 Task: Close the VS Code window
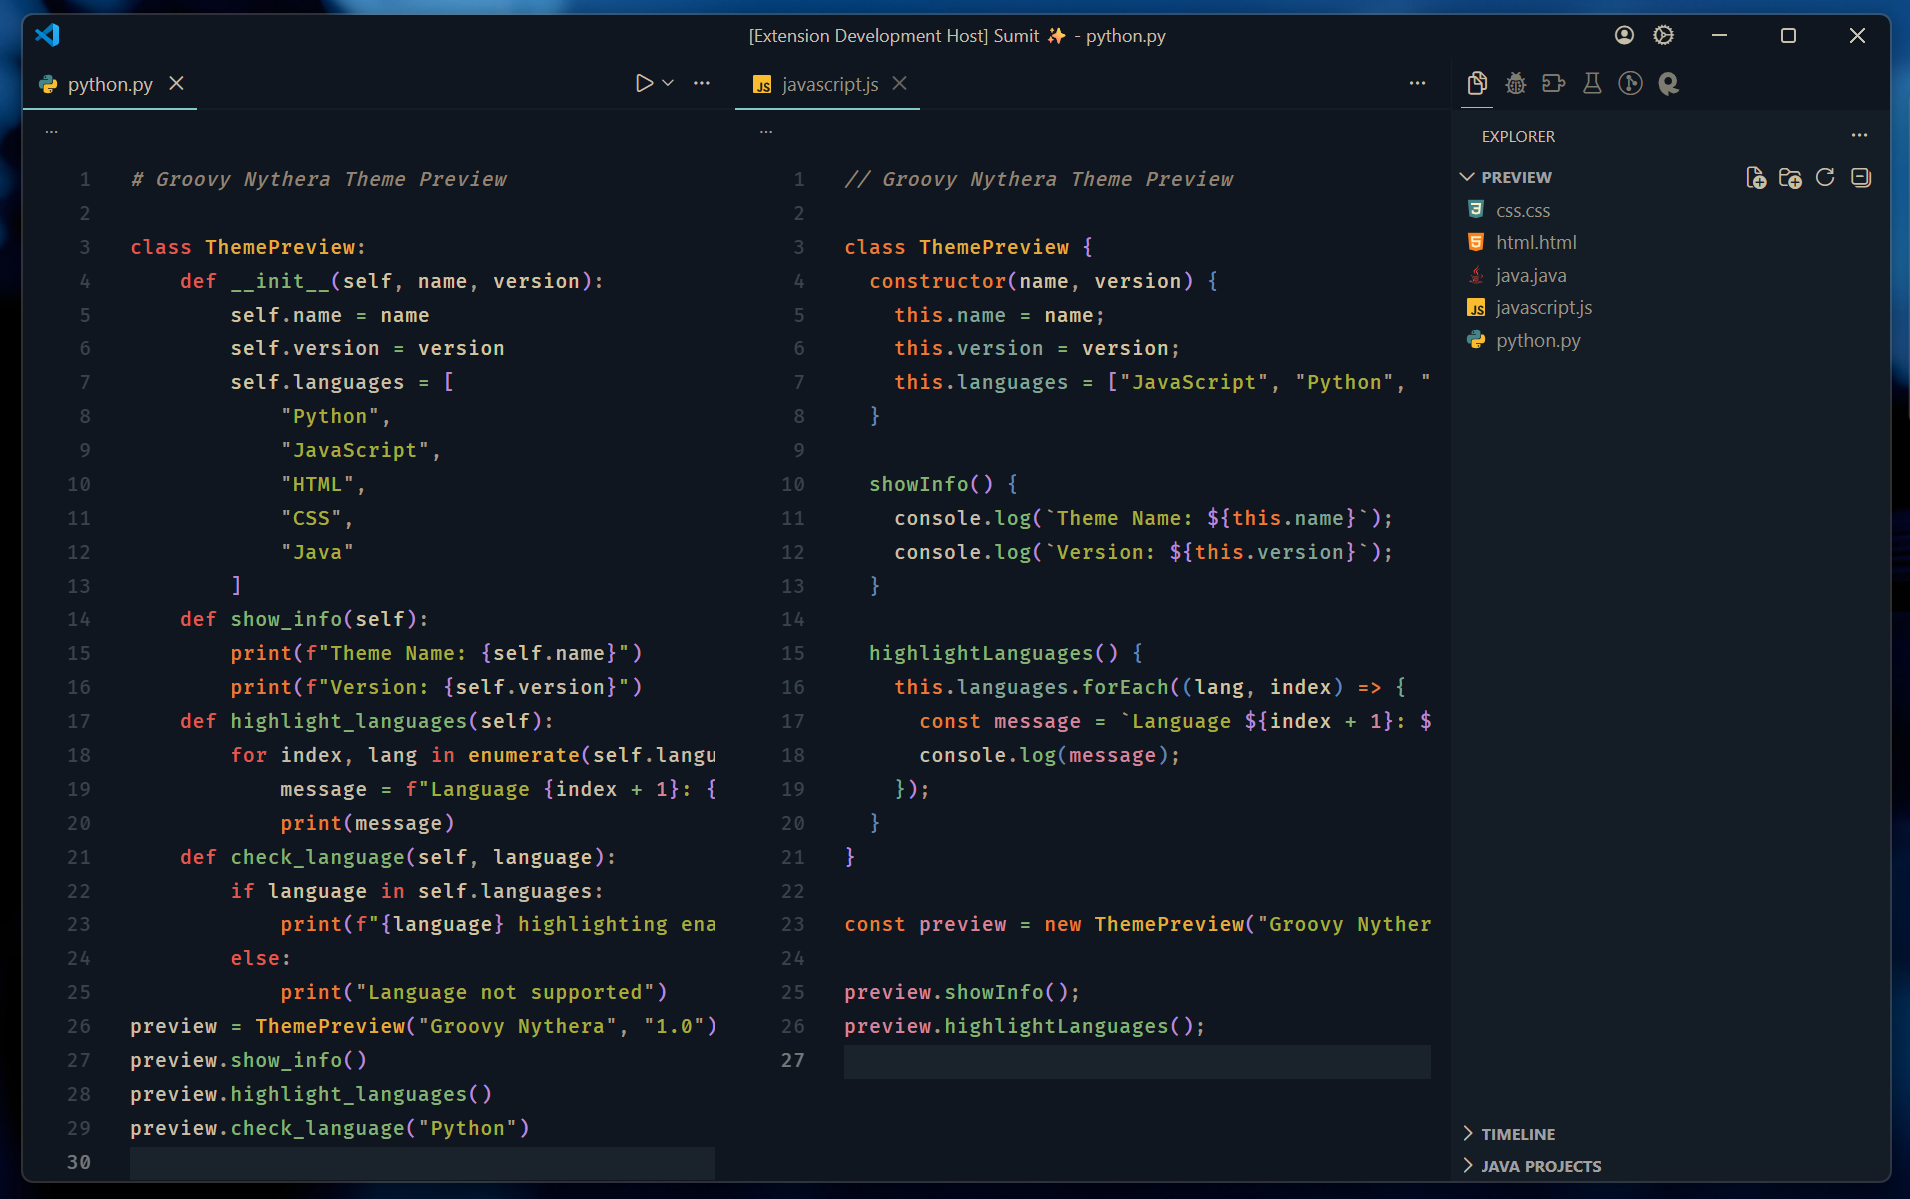coord(1857,36)
